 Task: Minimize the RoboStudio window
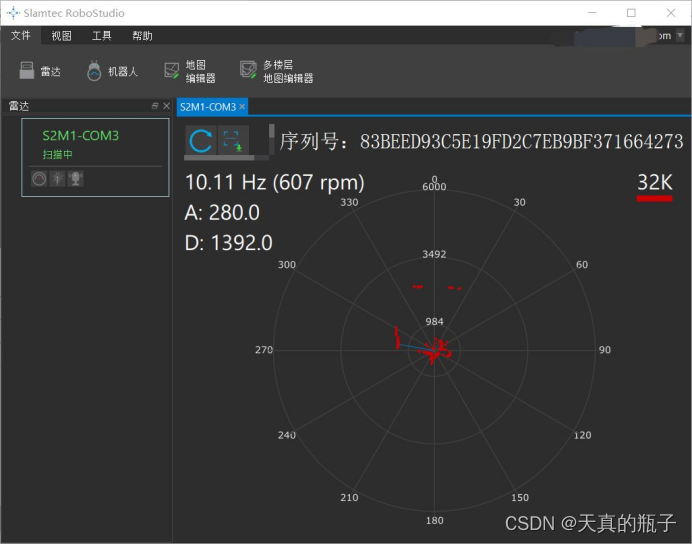(592, 13)
